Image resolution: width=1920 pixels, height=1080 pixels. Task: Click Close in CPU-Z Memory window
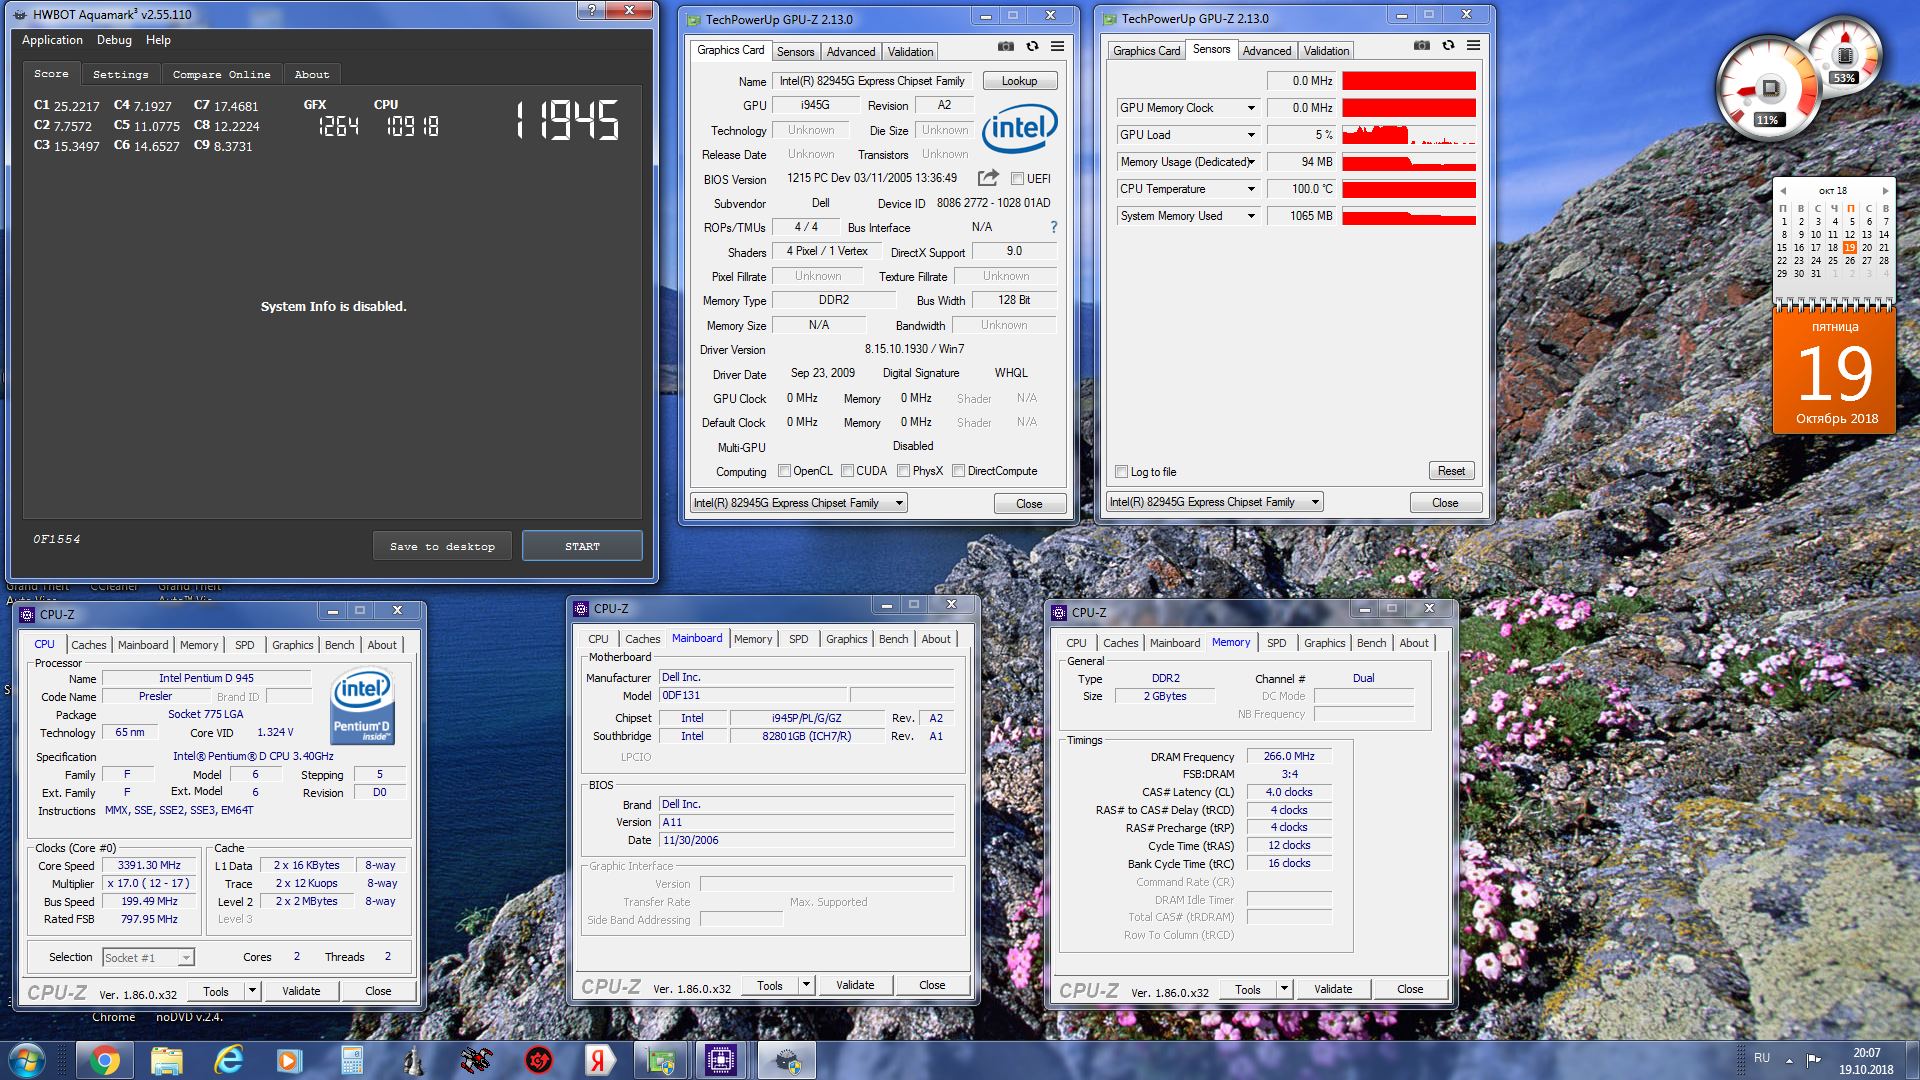click(1410, 989)
